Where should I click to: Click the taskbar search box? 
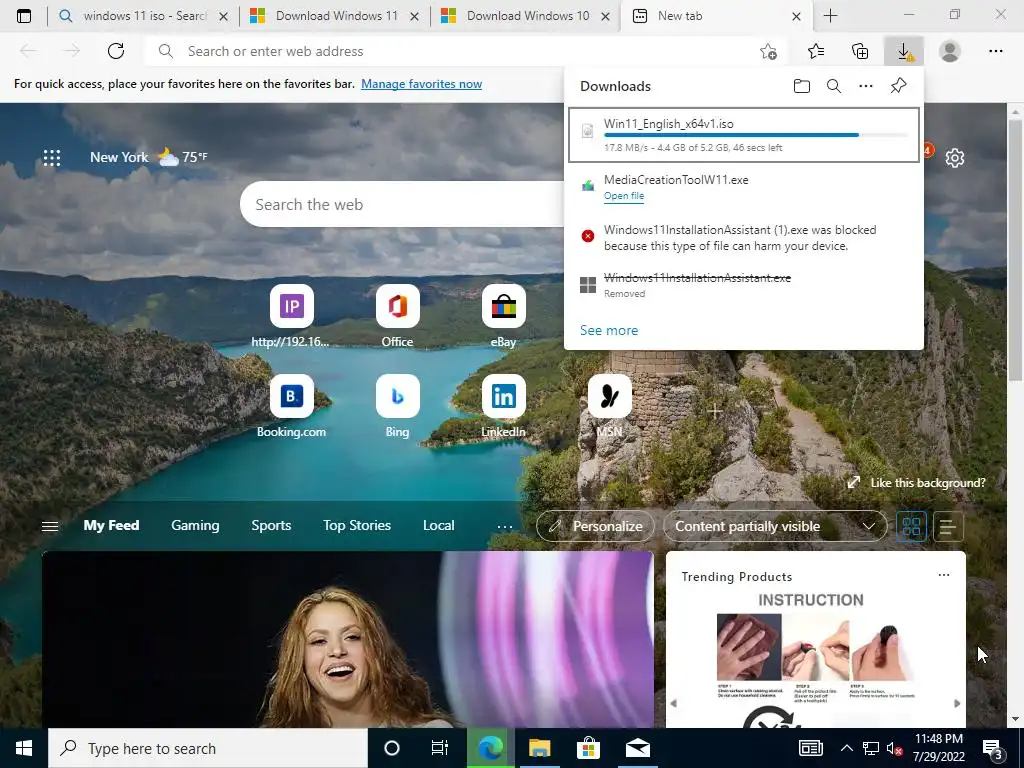pos(208,748)
